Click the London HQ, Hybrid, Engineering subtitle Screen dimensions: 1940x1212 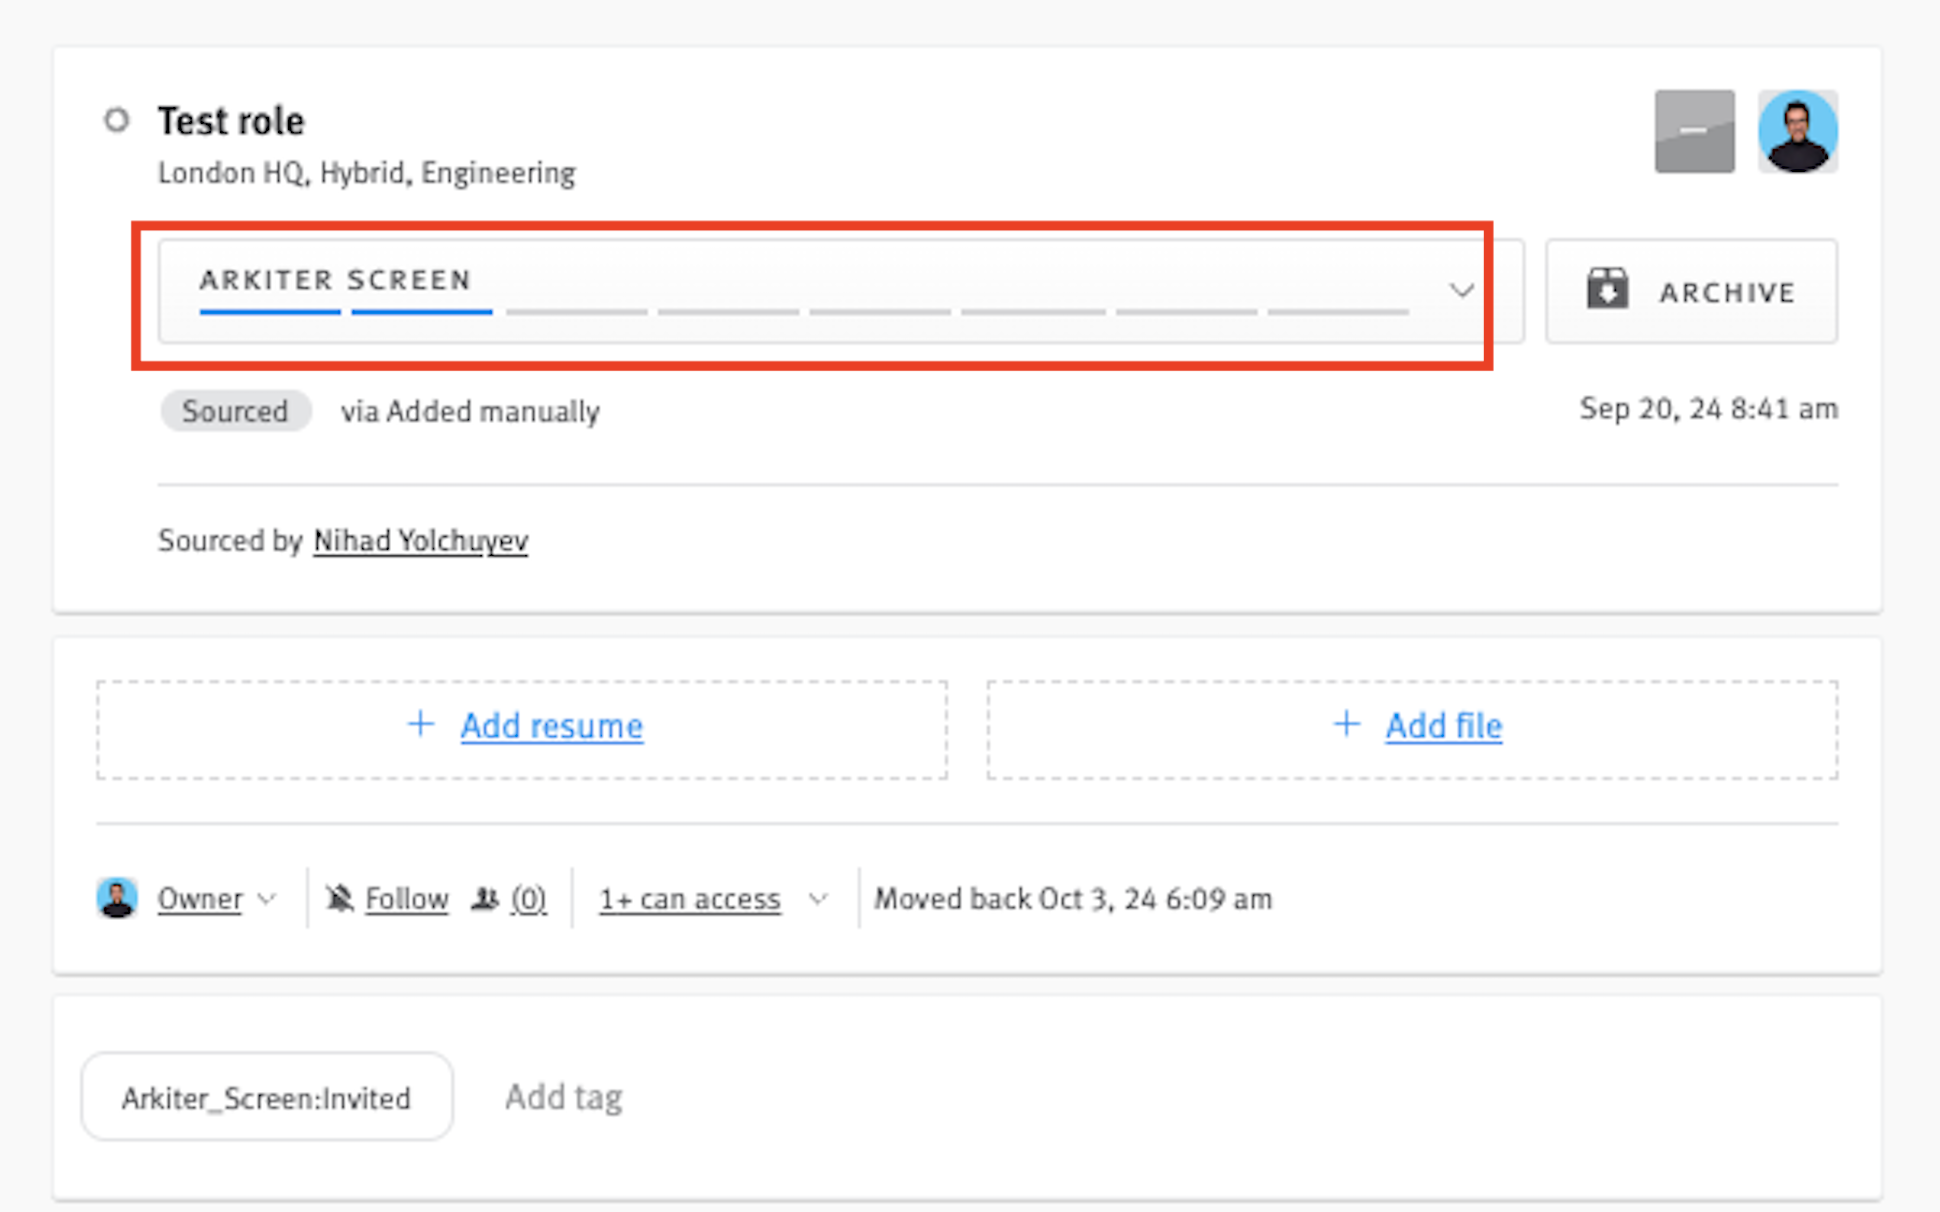[x=366, y=173]
